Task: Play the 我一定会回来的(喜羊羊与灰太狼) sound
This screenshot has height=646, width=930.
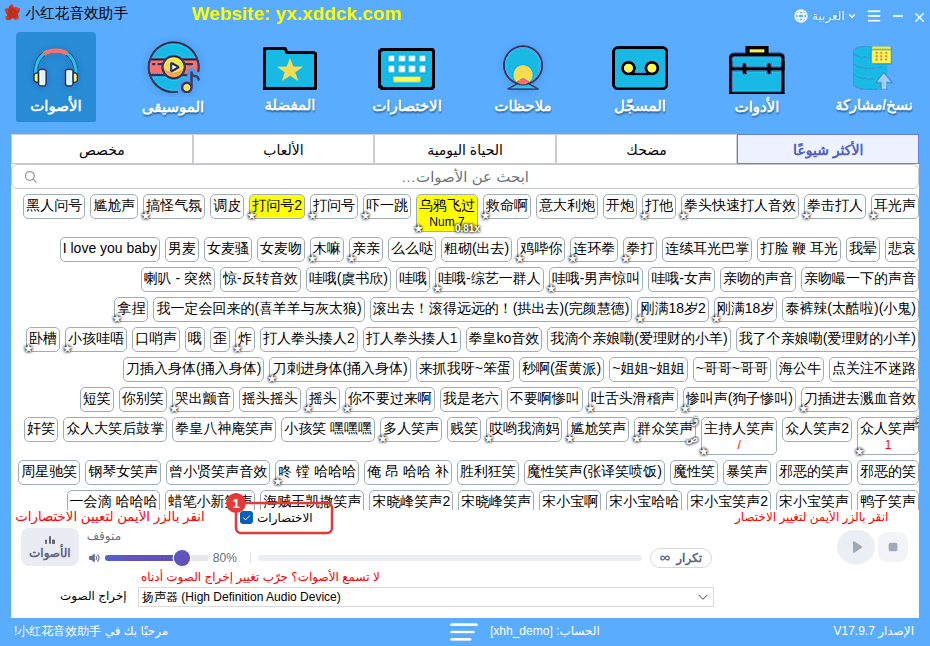Action: pos(259,308)
